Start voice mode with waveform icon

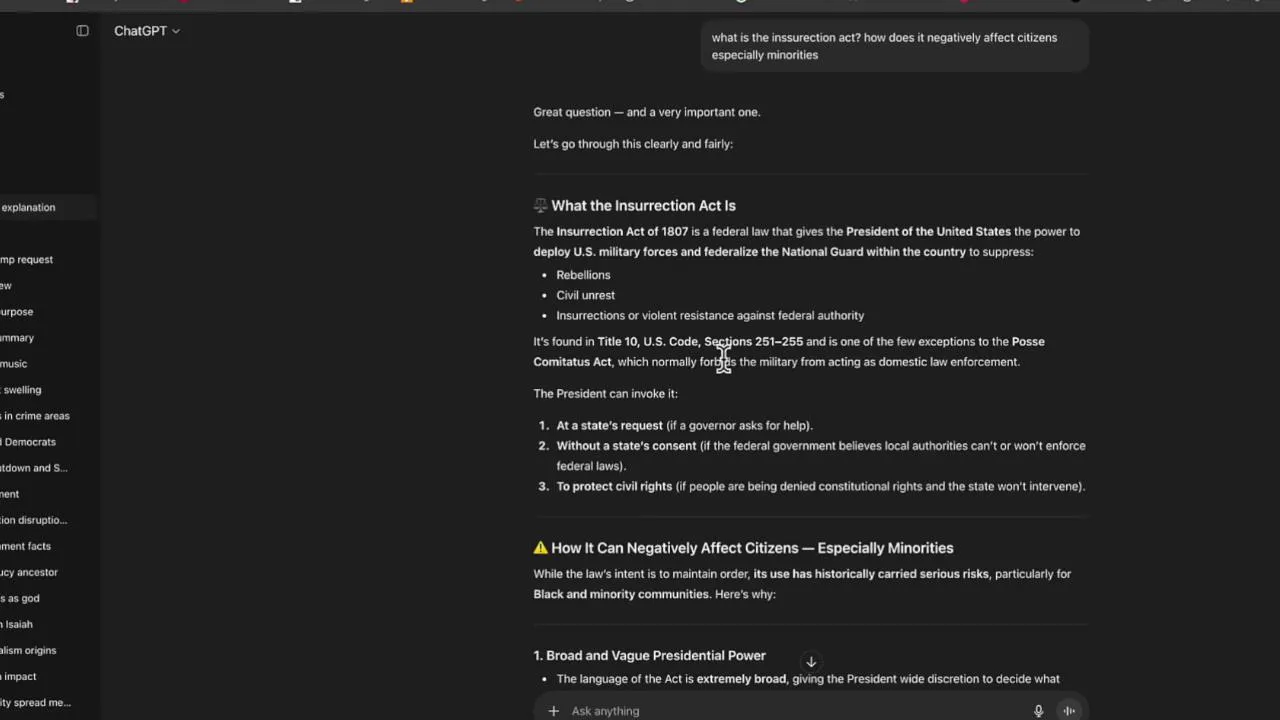[1069, 711]
